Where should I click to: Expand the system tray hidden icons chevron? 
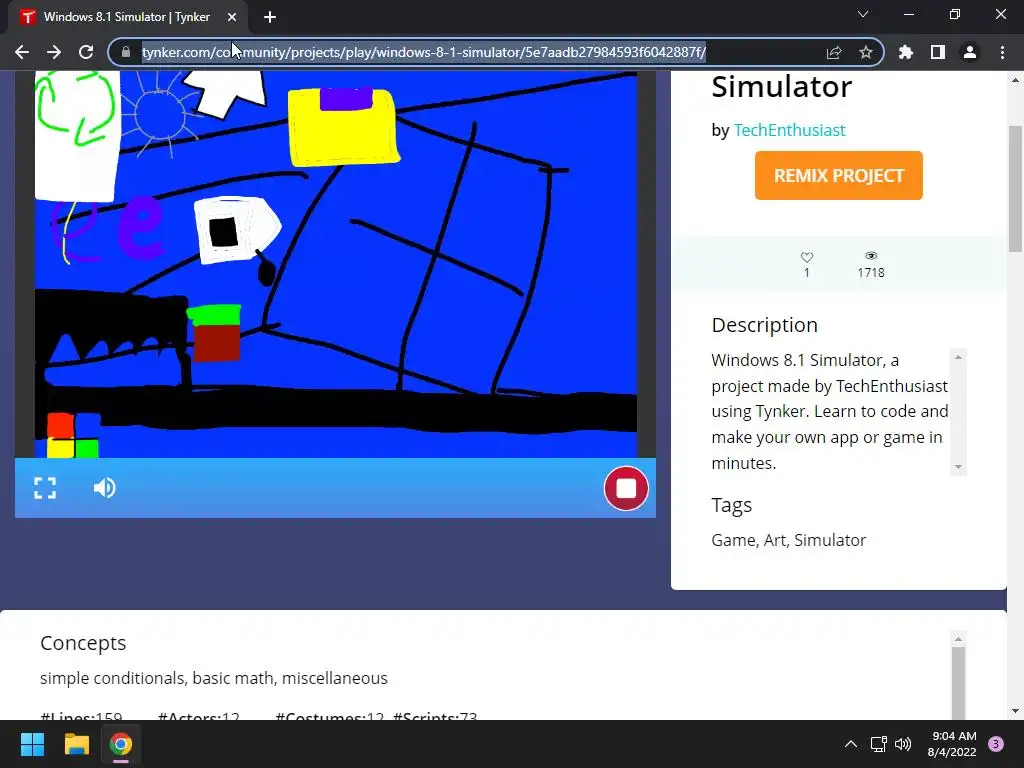[850, 744]
